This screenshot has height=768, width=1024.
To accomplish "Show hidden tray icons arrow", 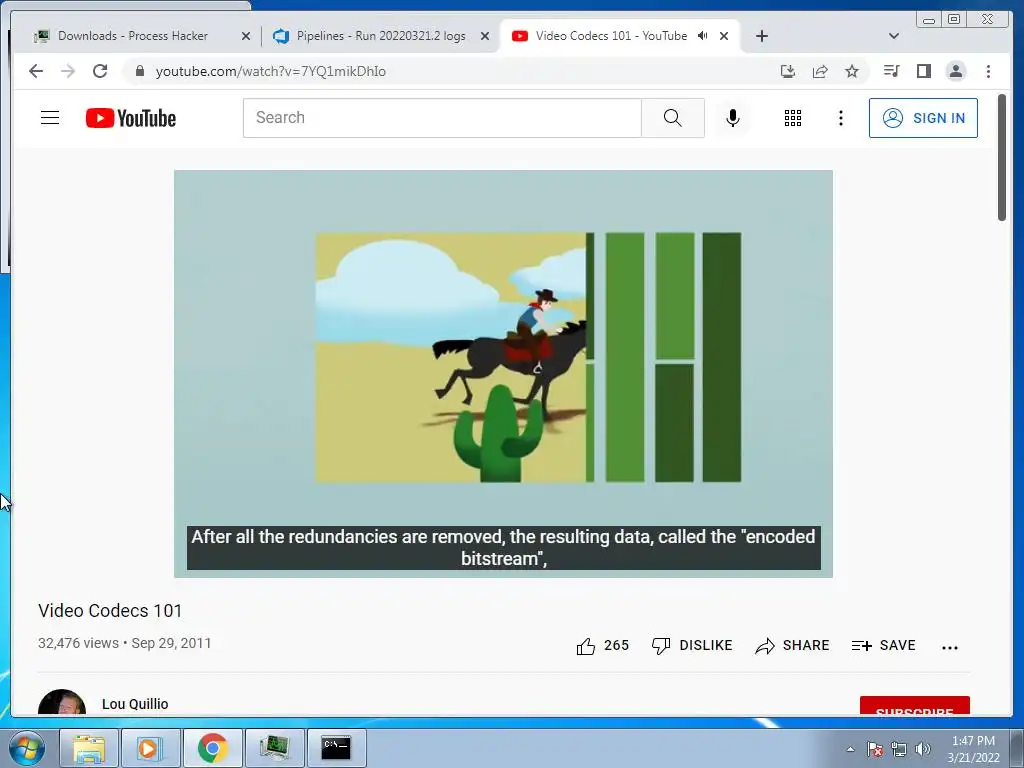I will [x=850, y=749].
